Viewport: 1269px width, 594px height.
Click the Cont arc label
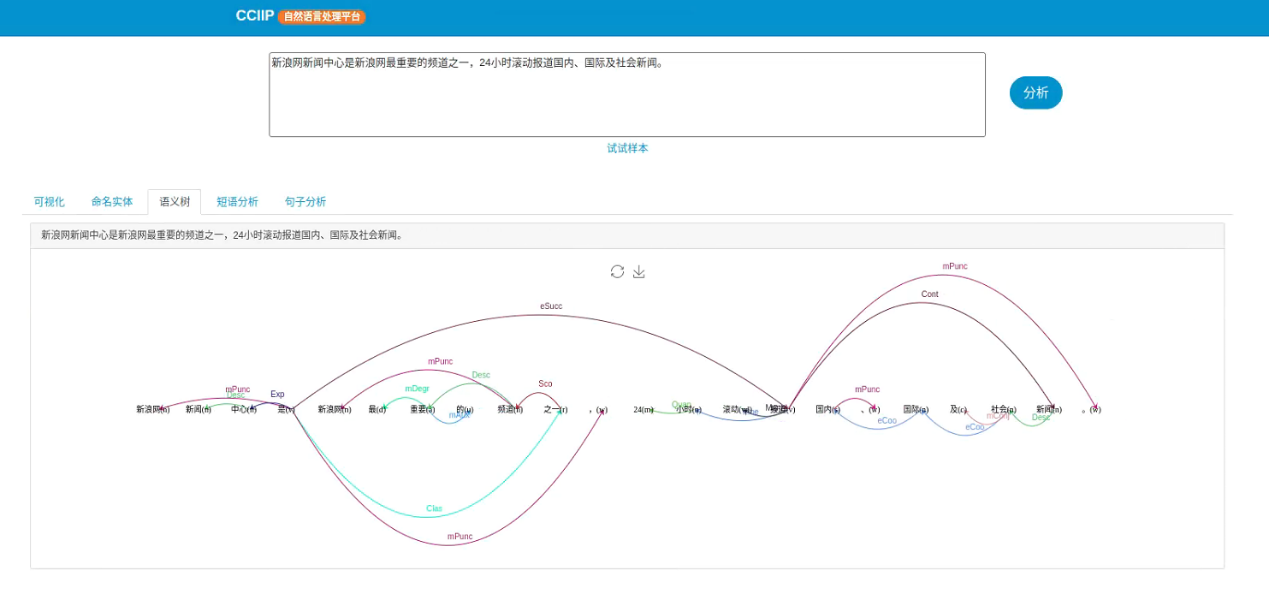930,294
